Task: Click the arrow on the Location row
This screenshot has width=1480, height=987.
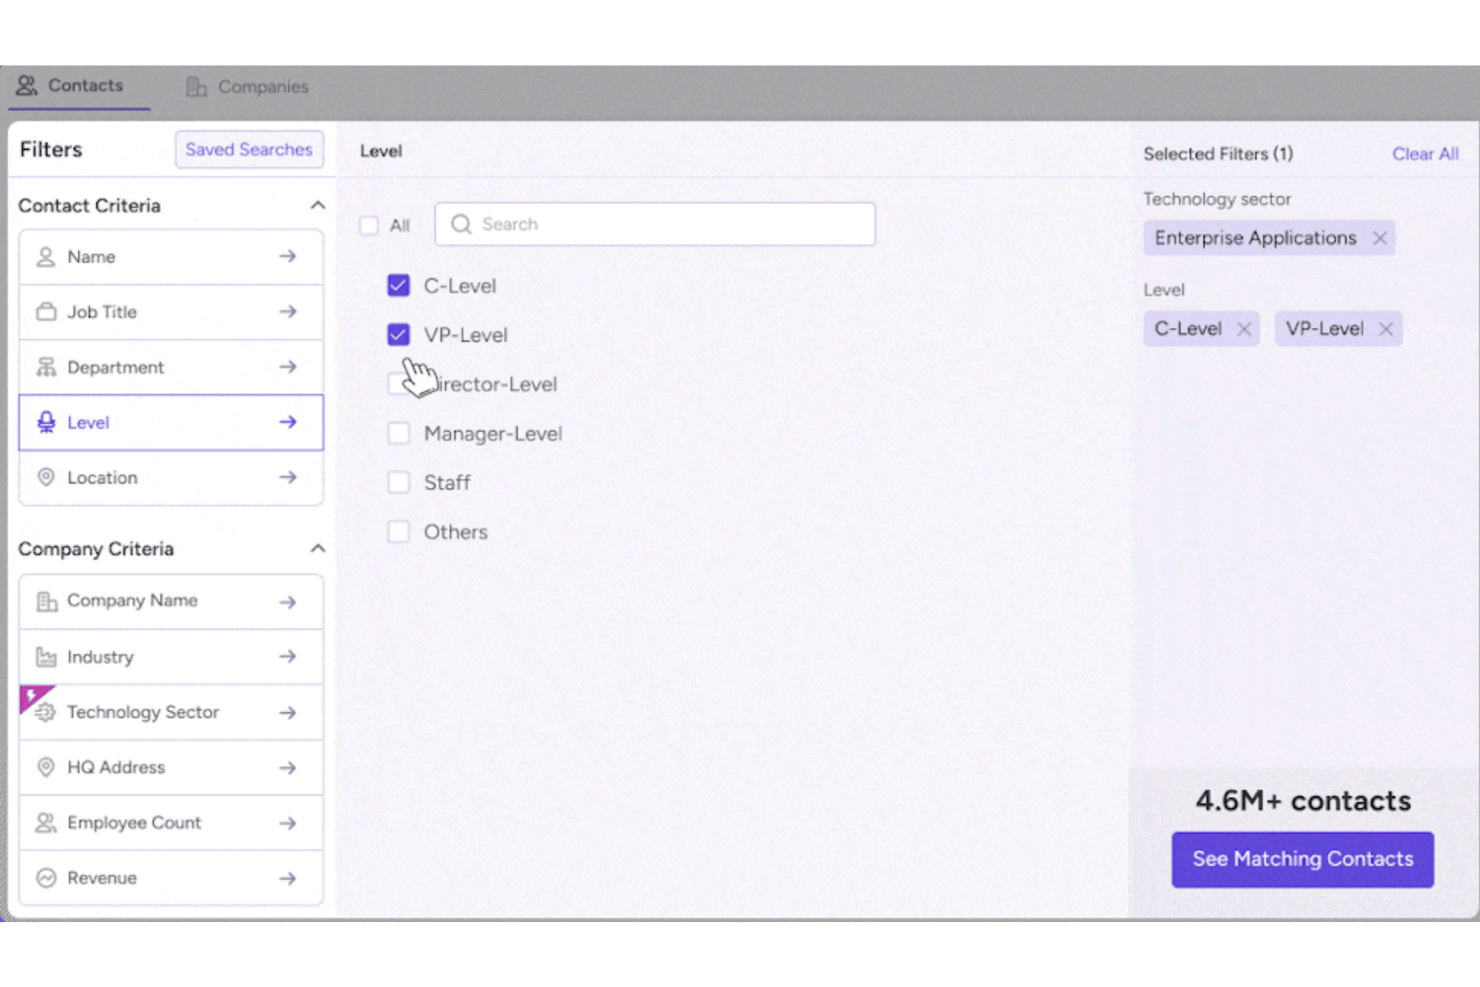Action: [x=288, y=477]
